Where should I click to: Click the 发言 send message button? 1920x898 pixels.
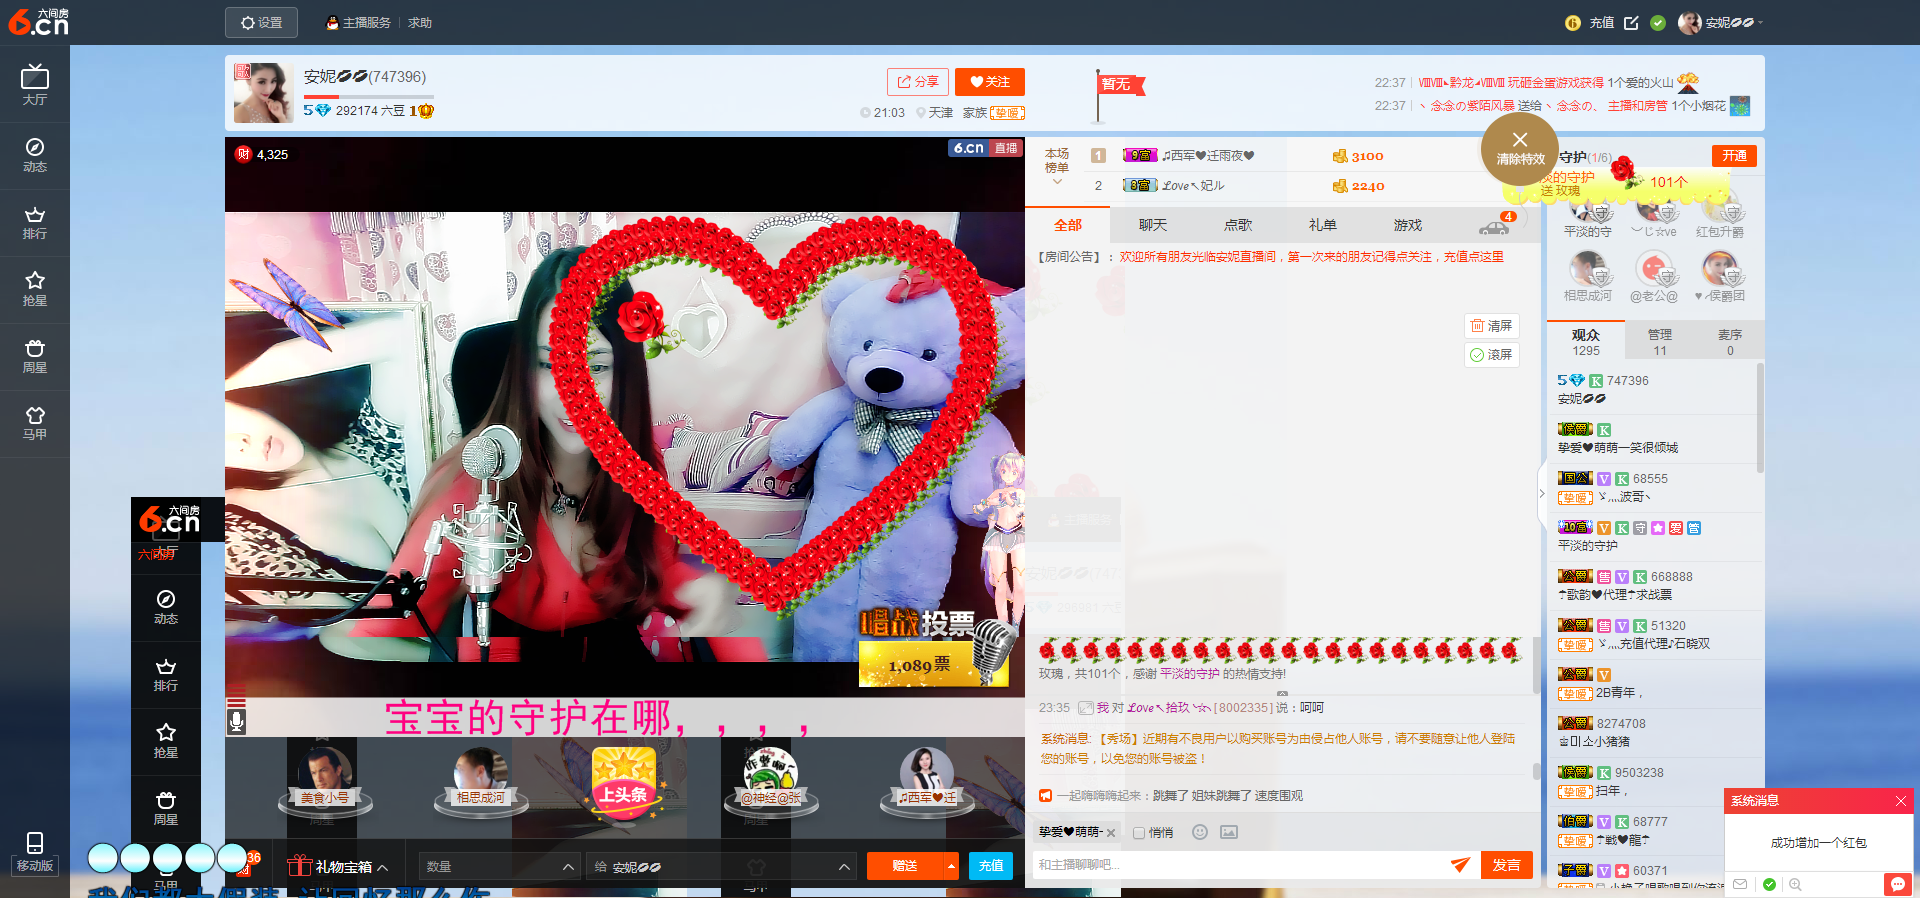1507,865
